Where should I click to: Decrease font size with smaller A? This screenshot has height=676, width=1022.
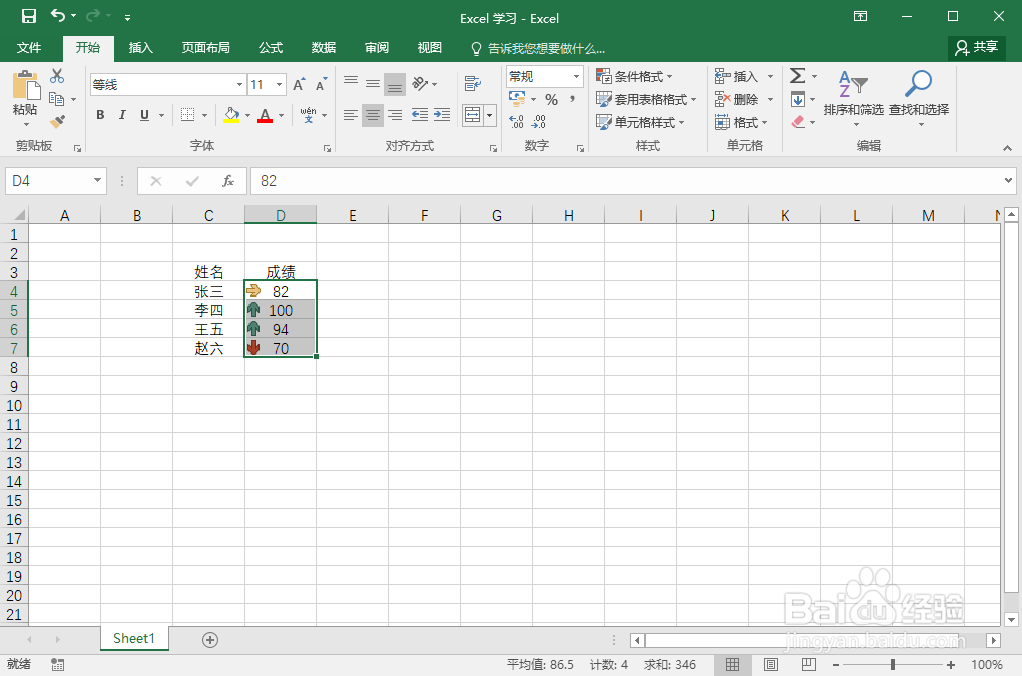pos(321,84)
